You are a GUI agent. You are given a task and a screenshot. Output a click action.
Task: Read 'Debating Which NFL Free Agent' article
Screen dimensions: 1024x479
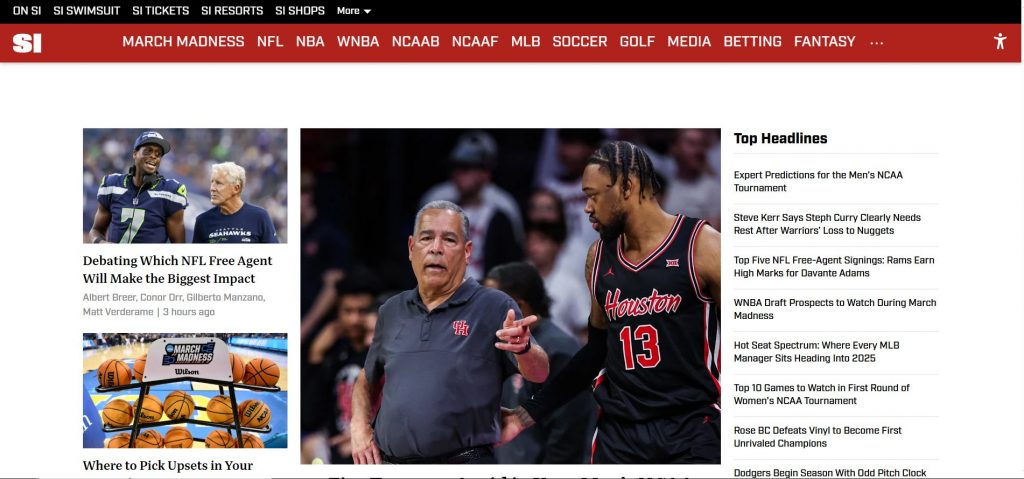tap(178, 269)
